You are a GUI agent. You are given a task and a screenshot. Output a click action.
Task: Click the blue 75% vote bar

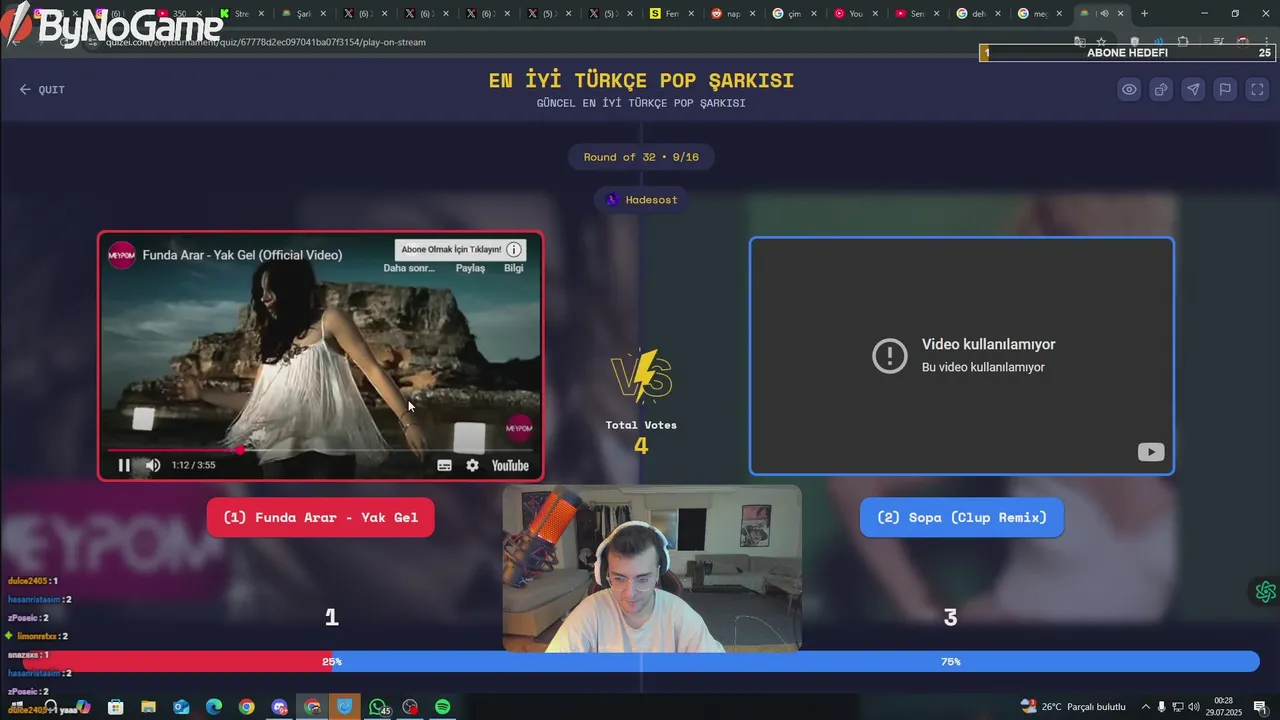point(795,661)
